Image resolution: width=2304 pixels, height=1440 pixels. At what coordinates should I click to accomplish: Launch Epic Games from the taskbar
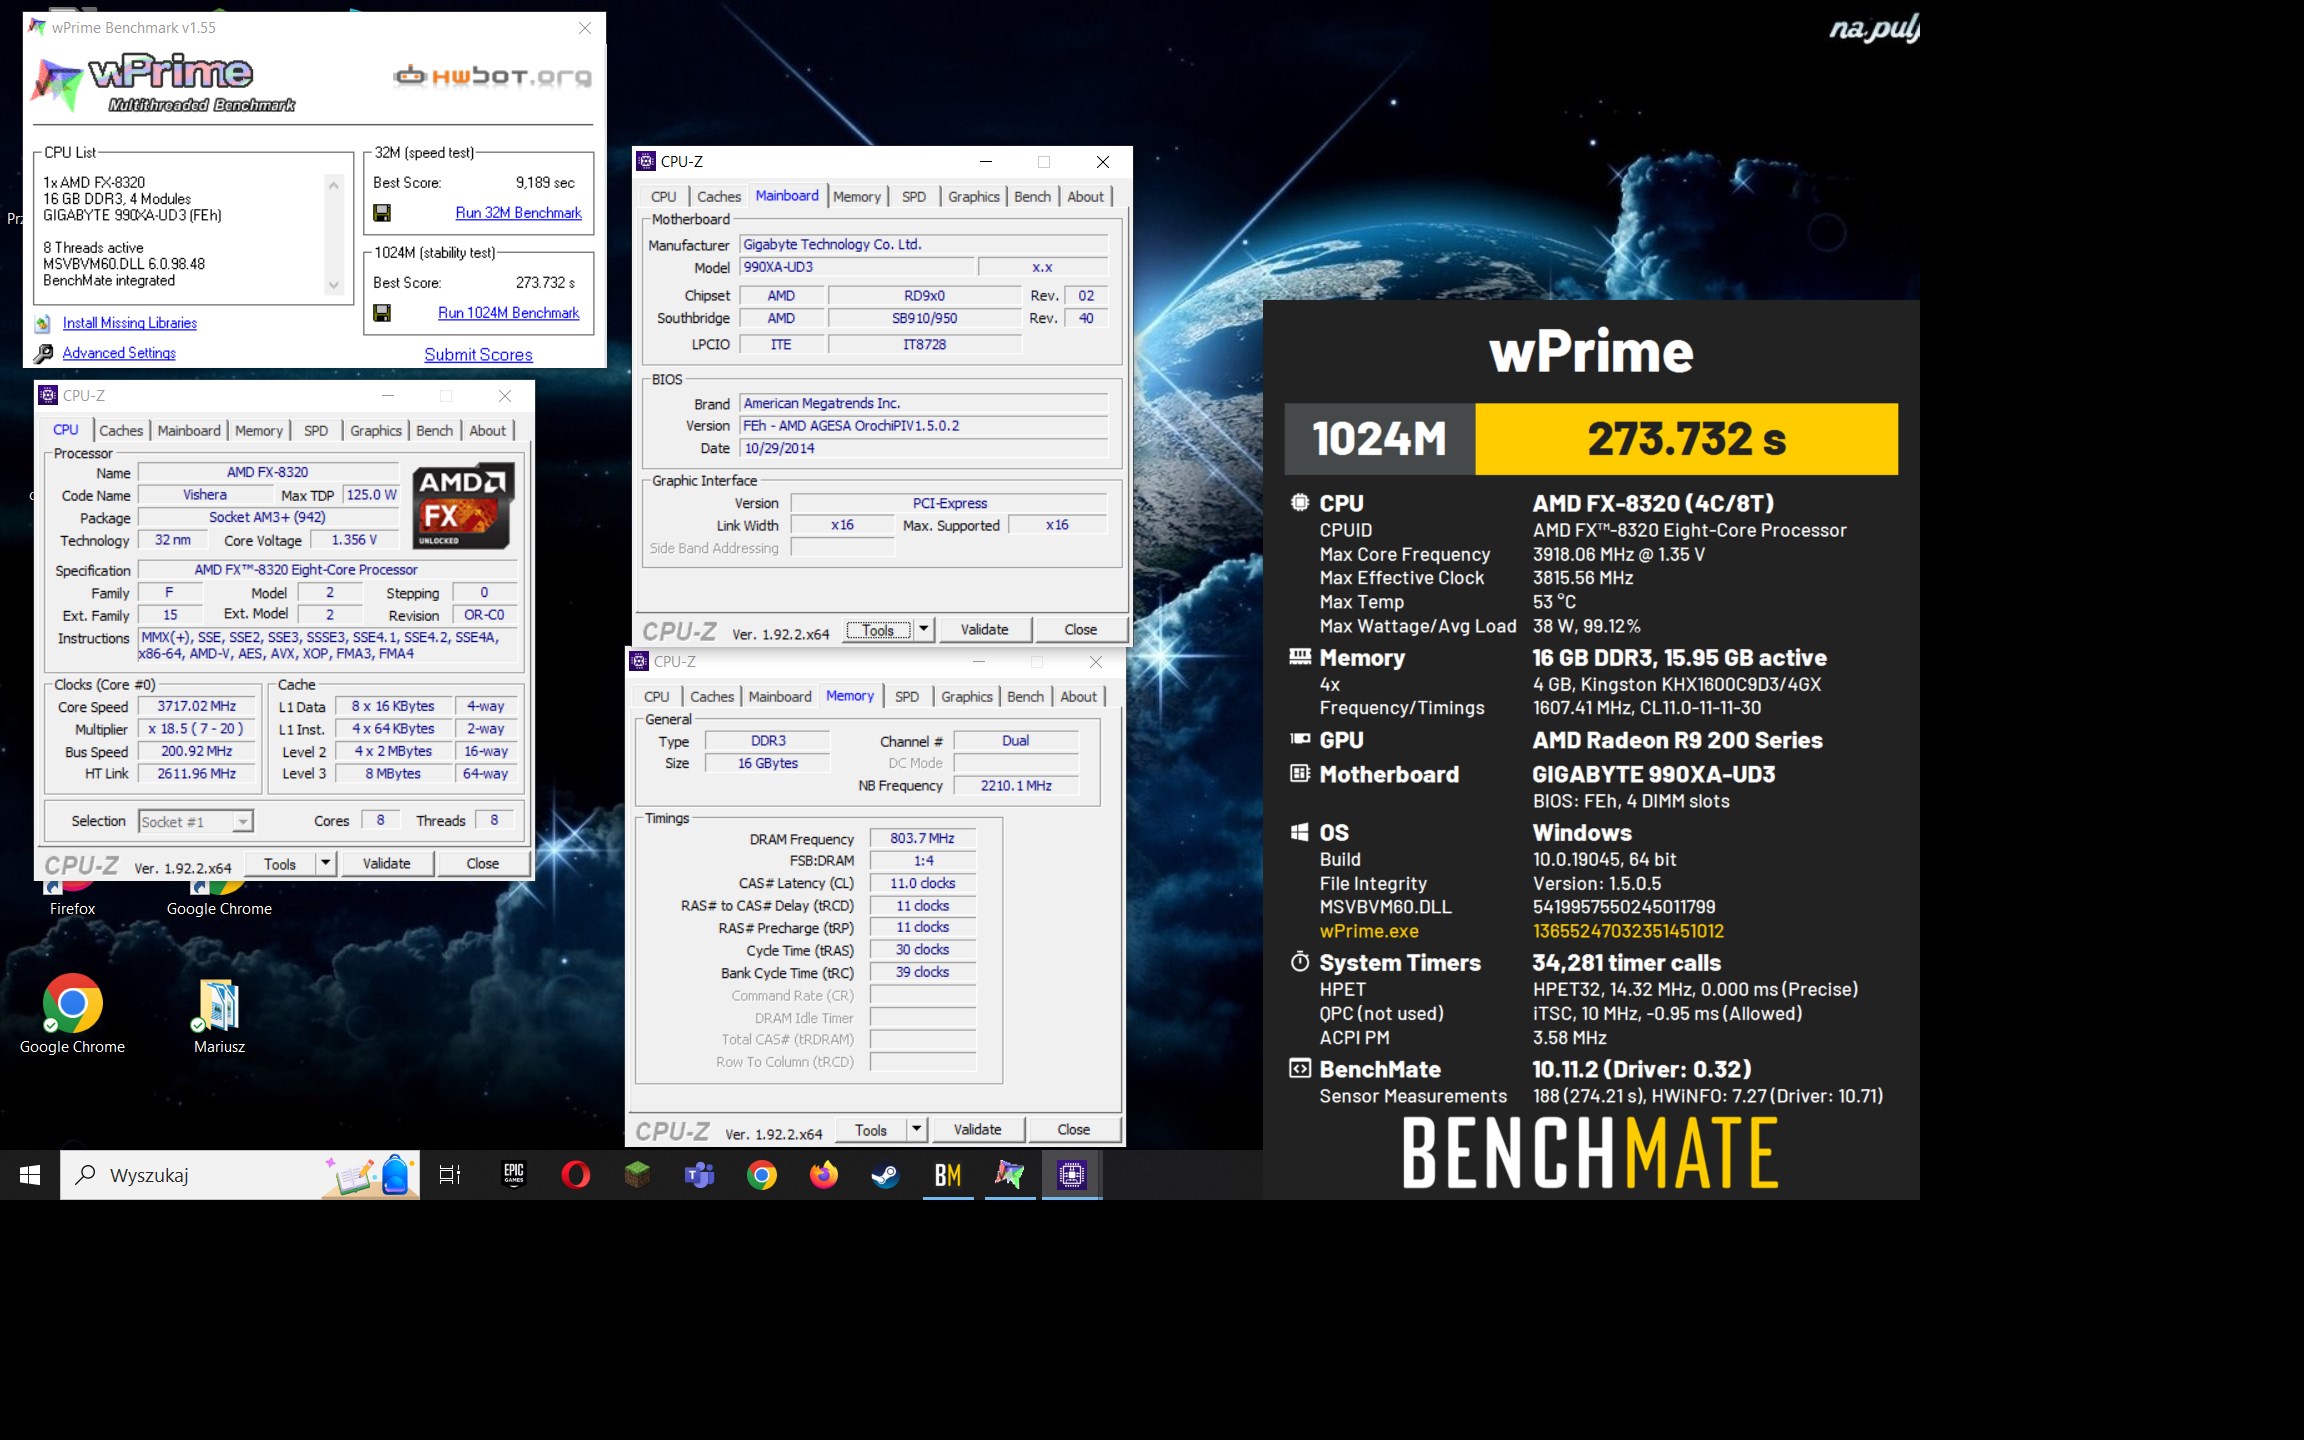(x=514, y=1175)
